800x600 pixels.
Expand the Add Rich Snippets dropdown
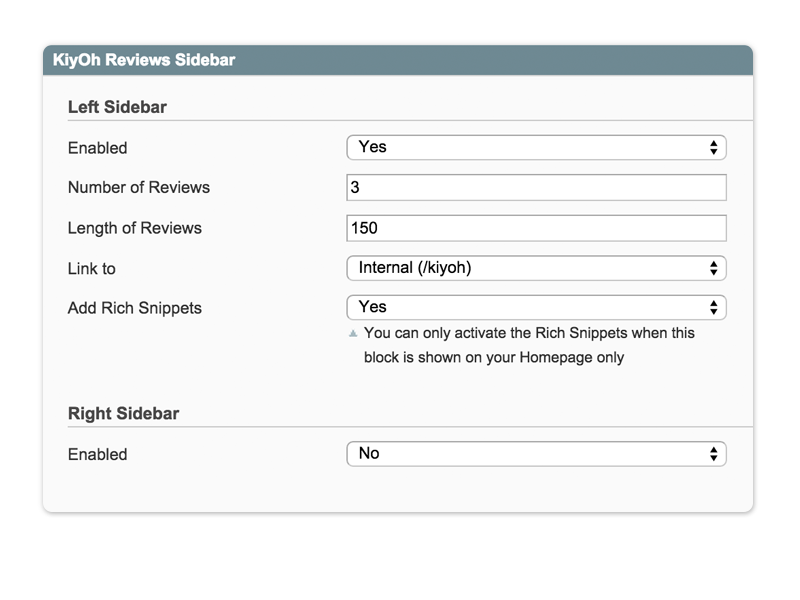[536, 307]
